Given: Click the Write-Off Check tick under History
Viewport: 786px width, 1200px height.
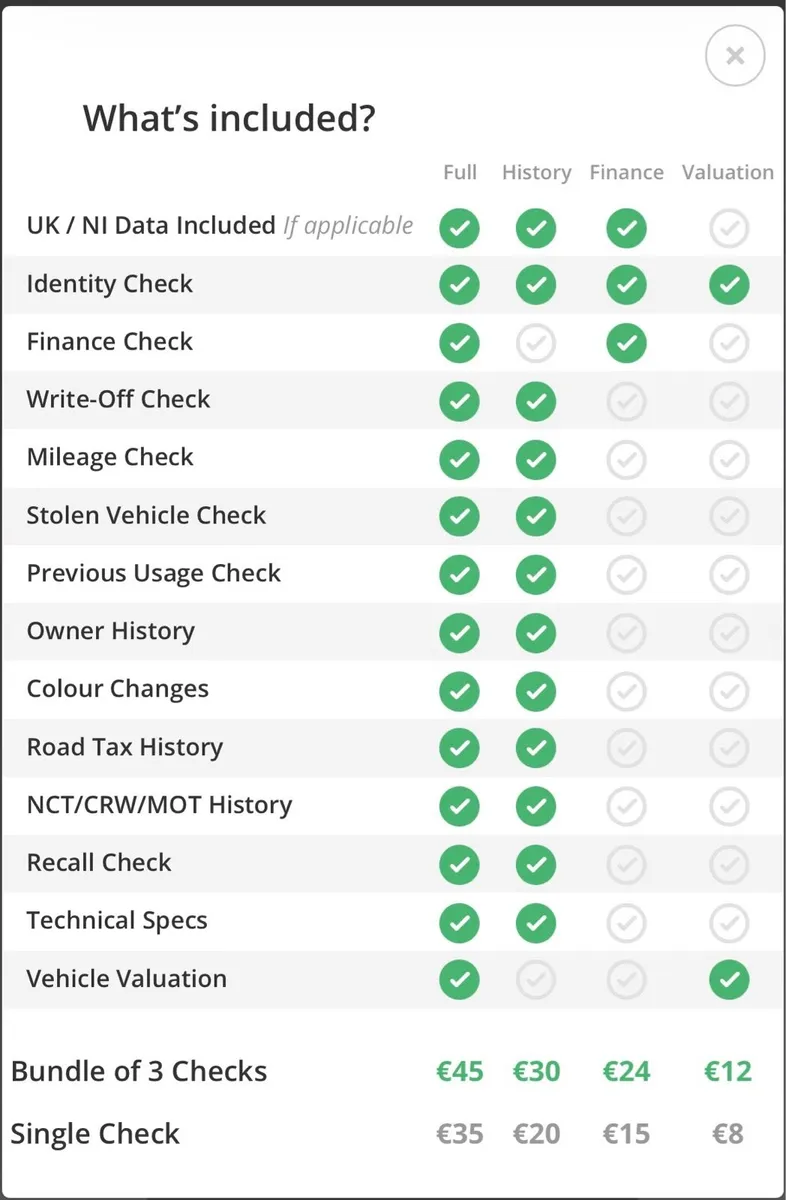Looking at the screenshot, I should pyautogui.click(x=536, y=401).
